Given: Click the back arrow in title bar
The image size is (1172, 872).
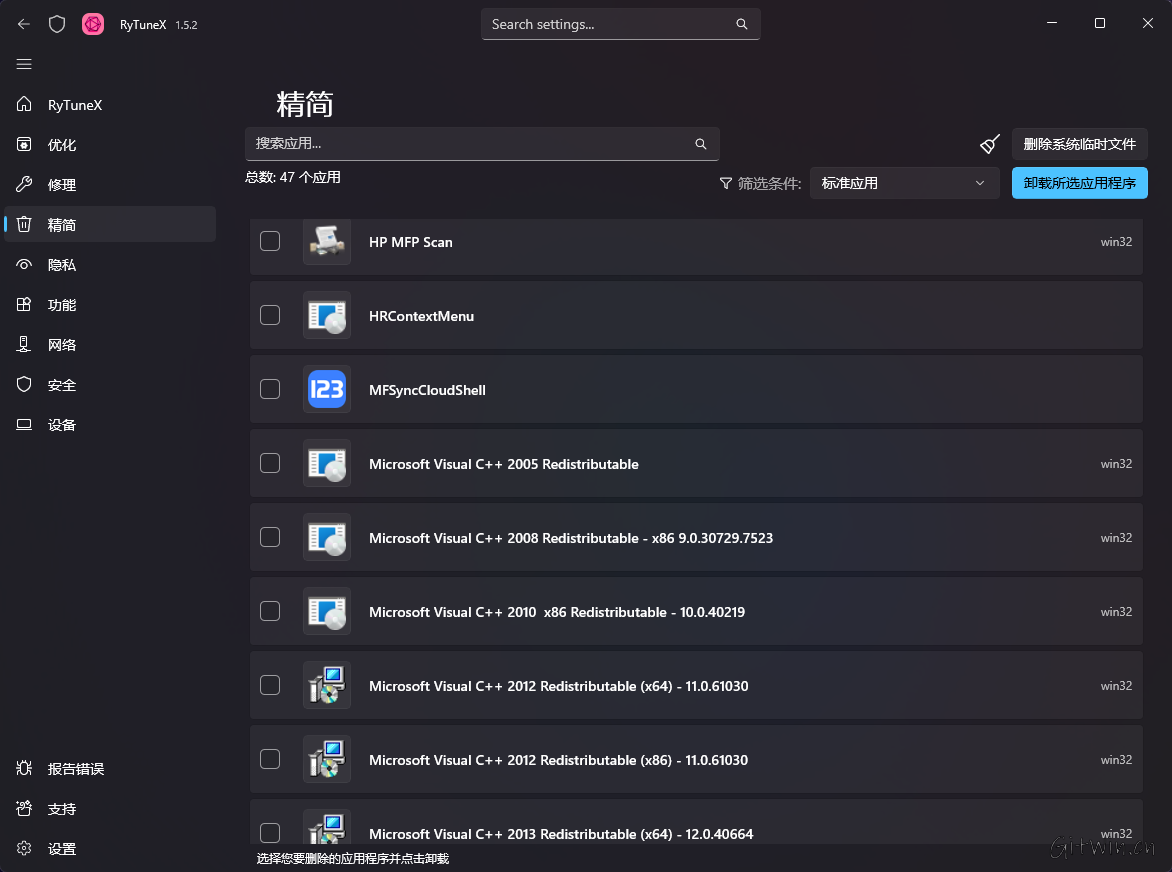Looking at the screenshot, I should point(24,24).
